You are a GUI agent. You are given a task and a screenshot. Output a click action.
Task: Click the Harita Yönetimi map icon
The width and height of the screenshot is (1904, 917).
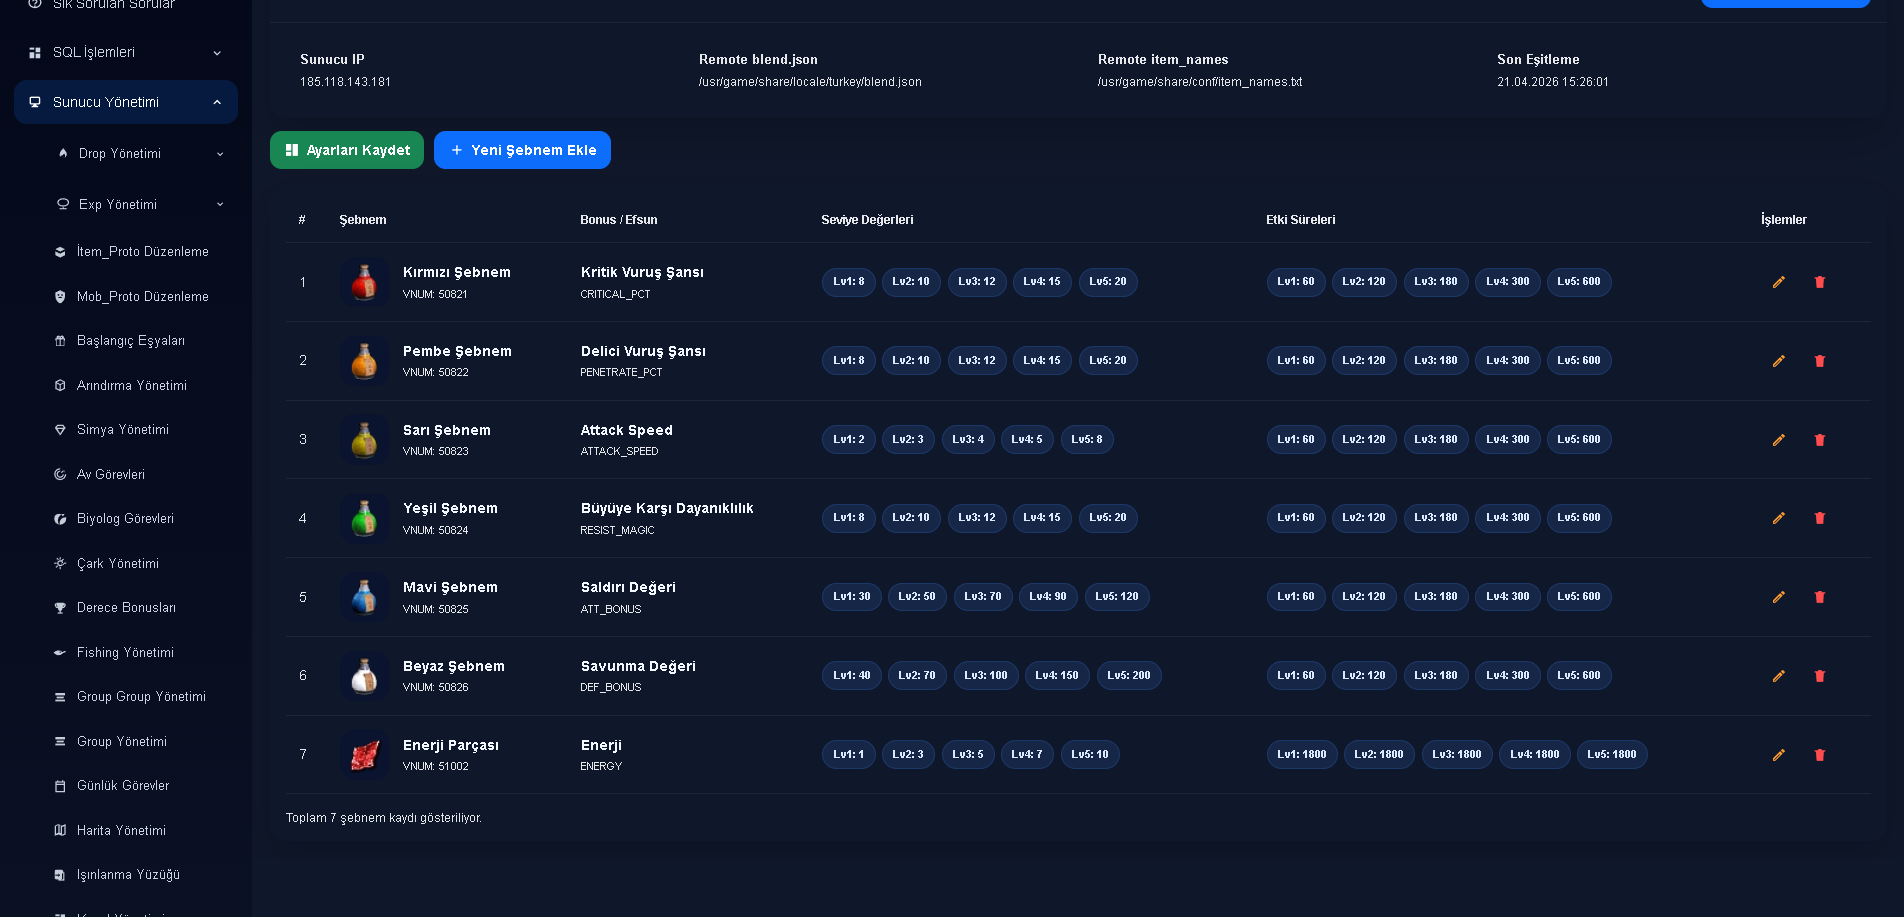60,831
